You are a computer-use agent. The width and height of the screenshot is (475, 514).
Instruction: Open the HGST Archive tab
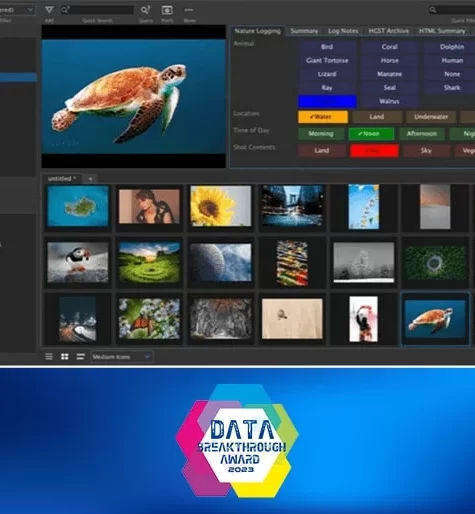click(x=389, y=31)
